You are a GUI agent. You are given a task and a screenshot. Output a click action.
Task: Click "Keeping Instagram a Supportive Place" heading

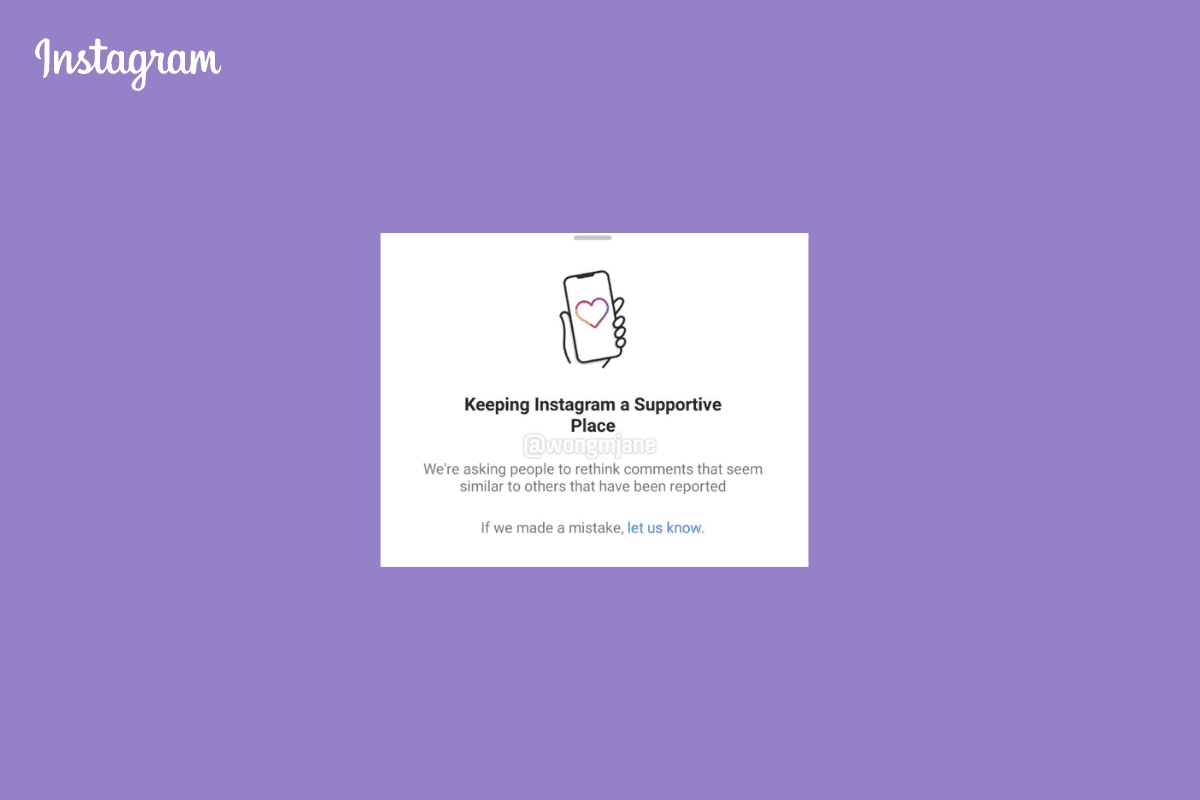pyautogui.click(x=593, y=415)
